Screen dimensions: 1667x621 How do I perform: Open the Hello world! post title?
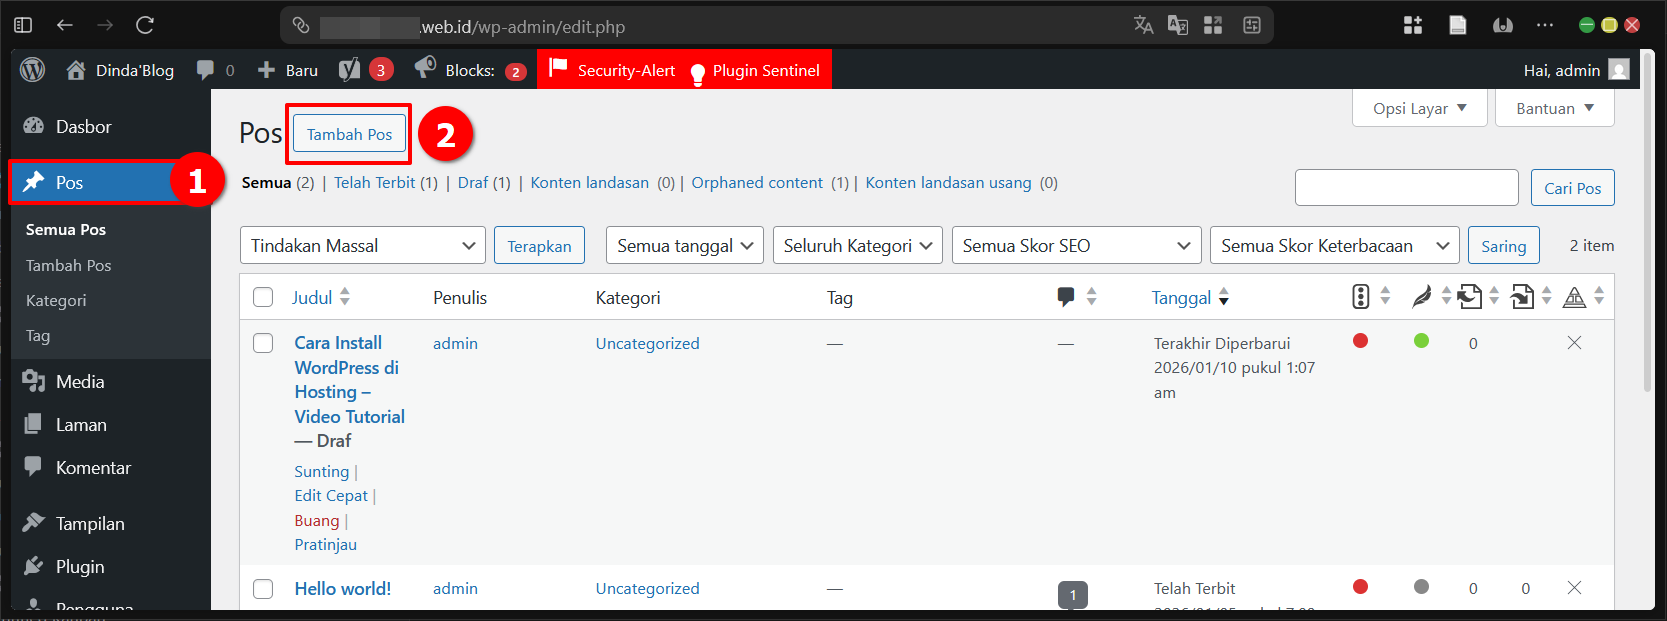pos(343,588)
